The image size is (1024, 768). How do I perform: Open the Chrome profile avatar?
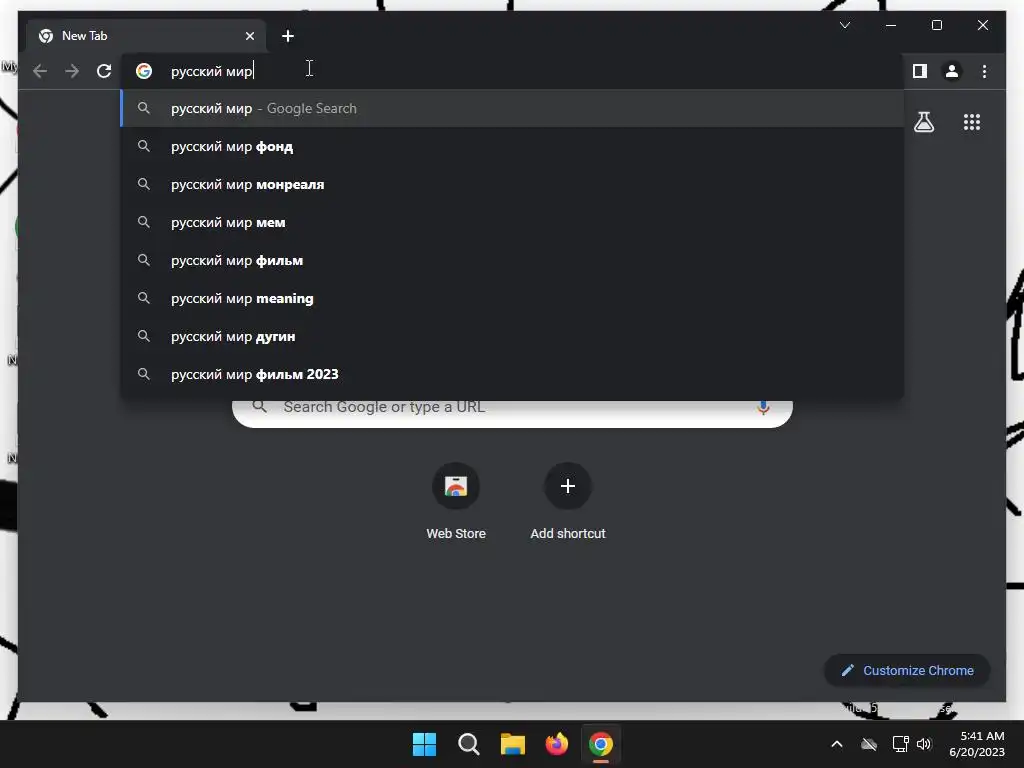[x=952, y=71]
